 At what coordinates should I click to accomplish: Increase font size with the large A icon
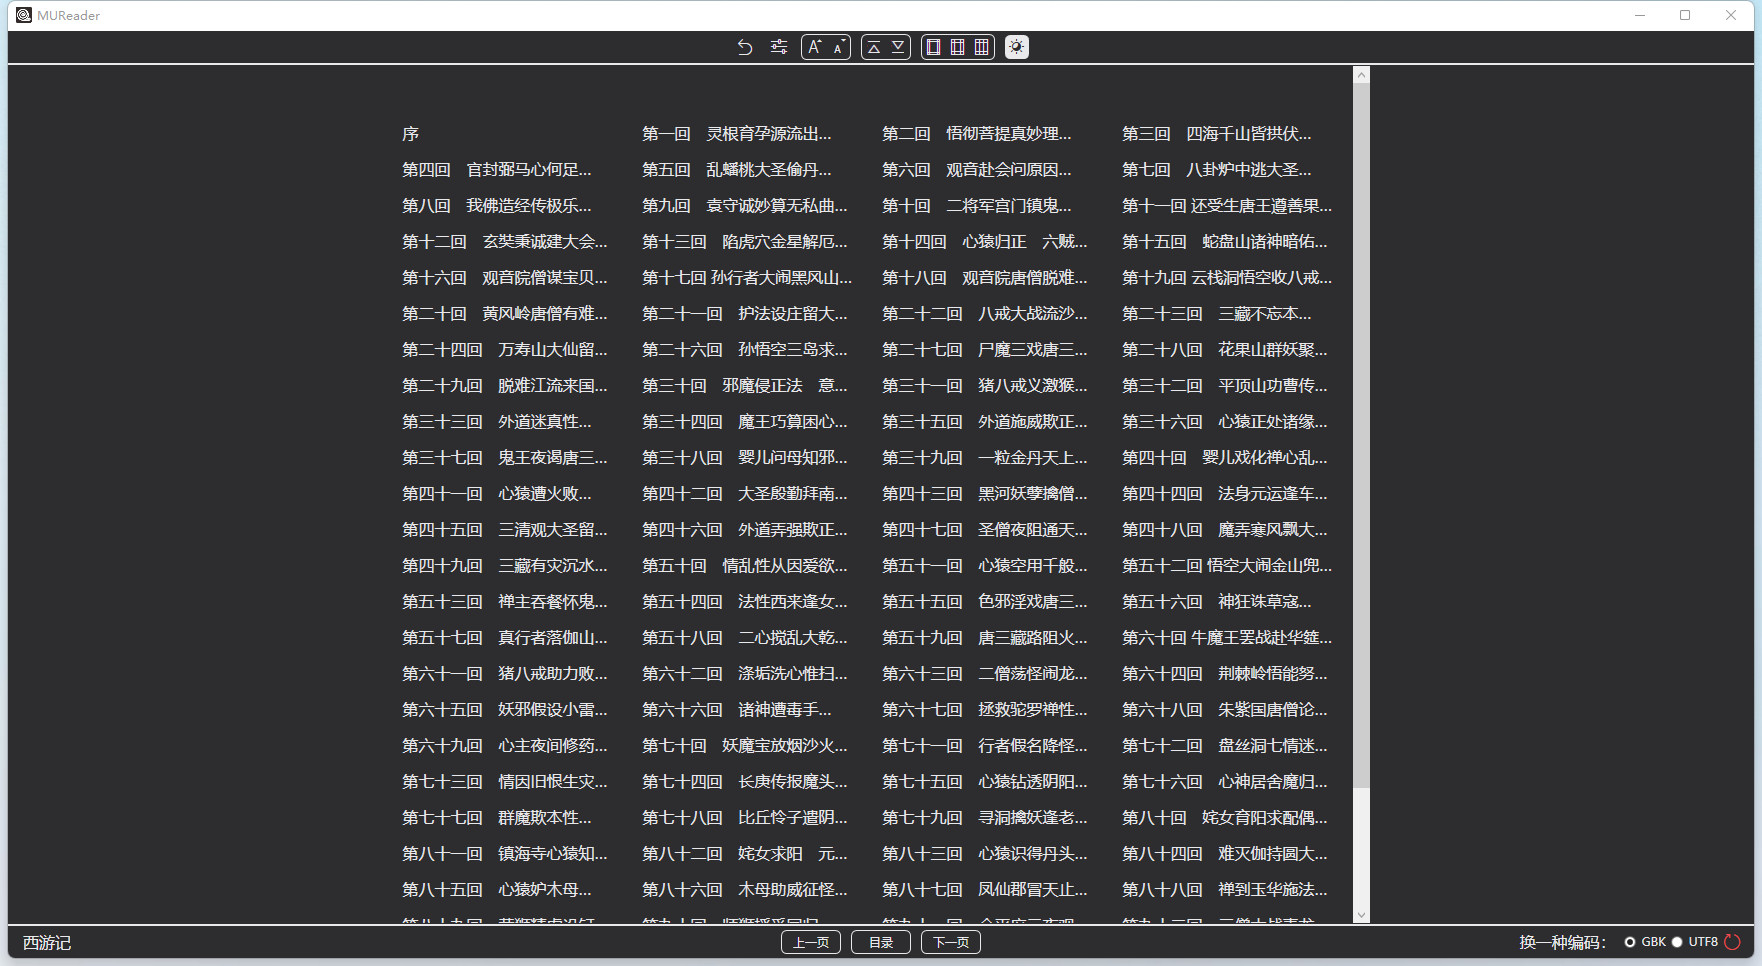click(x=815, y=47)
